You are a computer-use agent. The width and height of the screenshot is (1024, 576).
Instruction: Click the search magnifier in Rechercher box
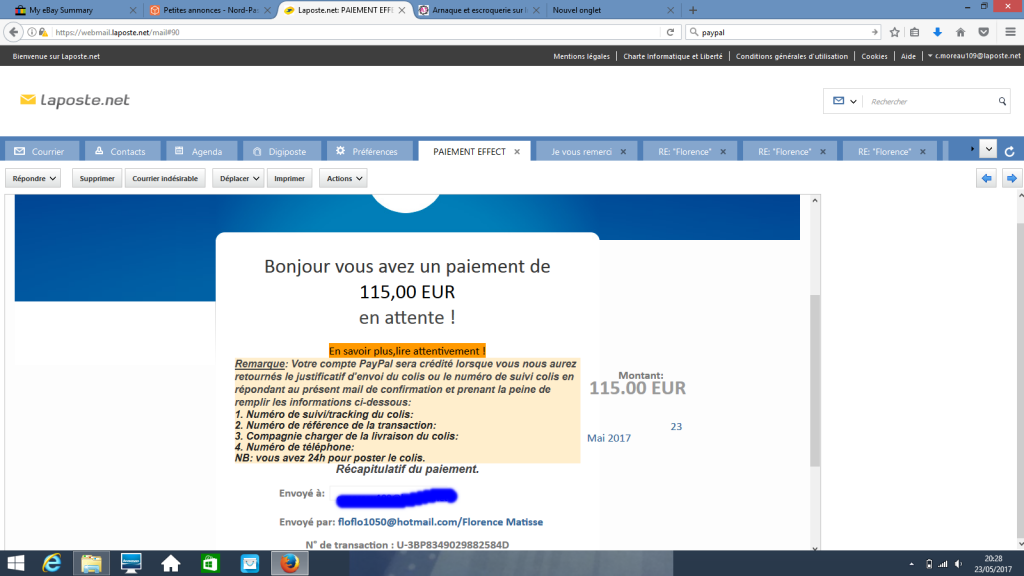pos(1002,101)
